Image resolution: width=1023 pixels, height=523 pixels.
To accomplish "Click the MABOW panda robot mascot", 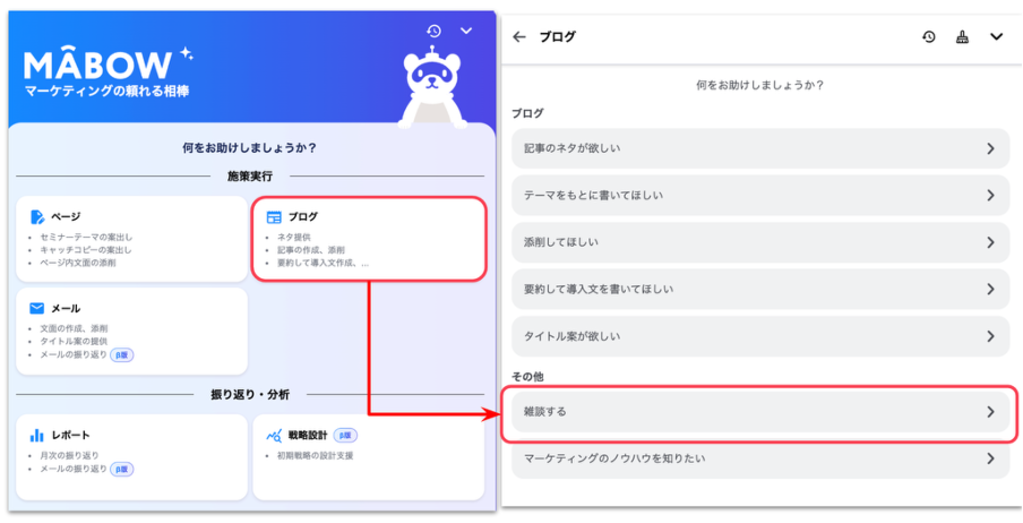I will point(435,88).
